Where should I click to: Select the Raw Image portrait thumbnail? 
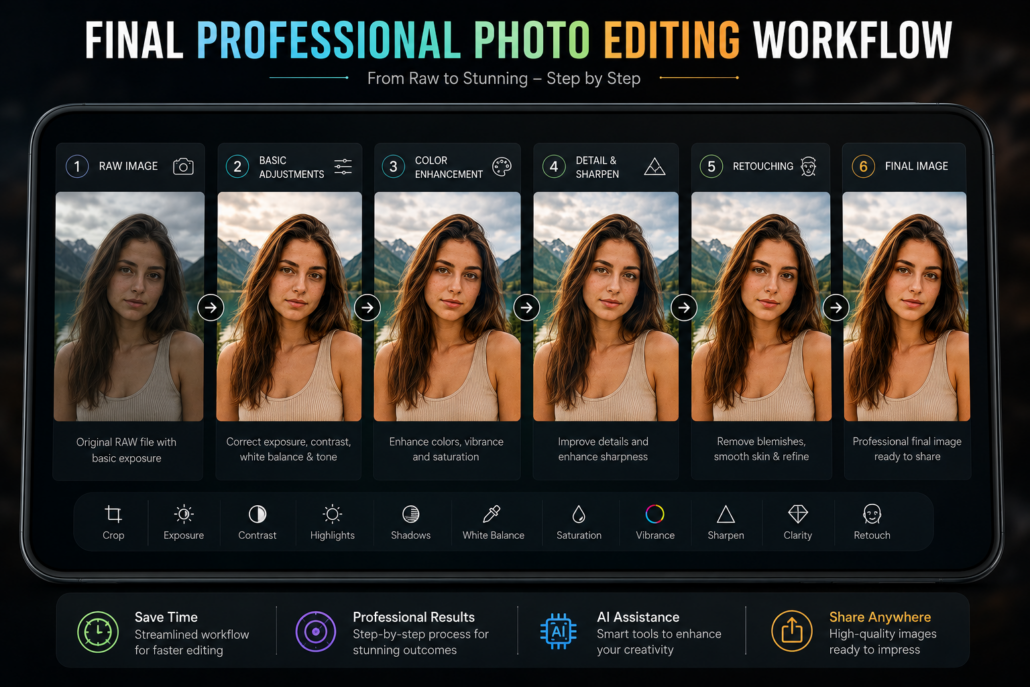point(129,306)
